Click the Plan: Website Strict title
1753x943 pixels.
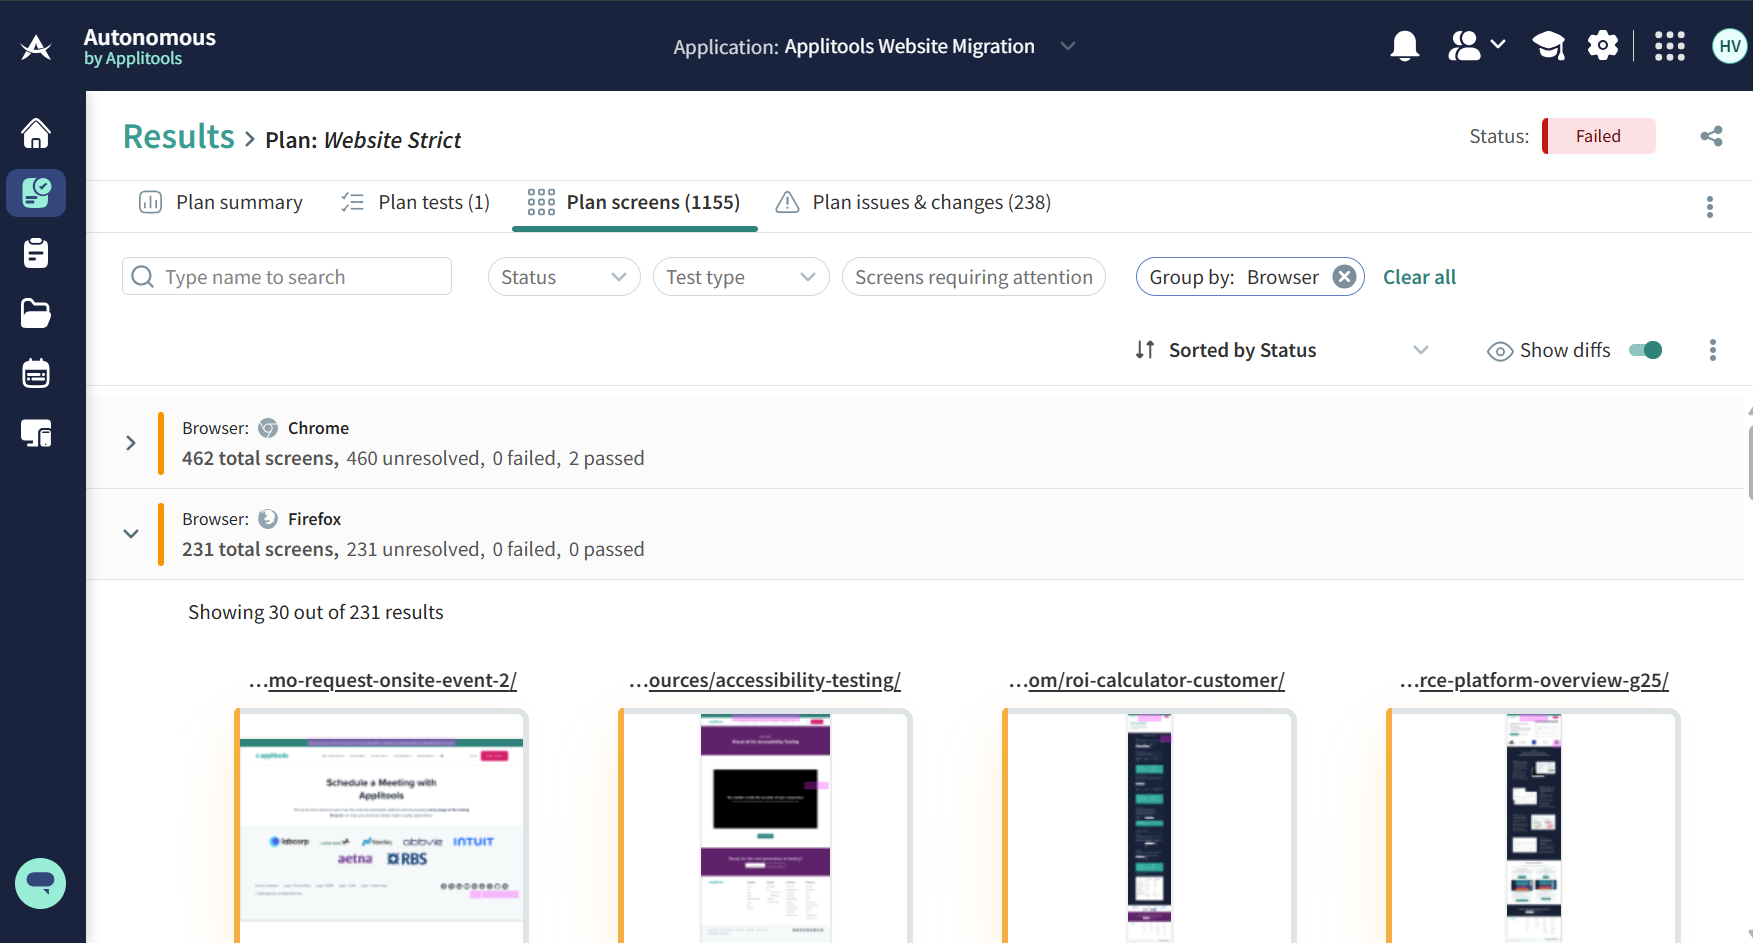(363, 140)
